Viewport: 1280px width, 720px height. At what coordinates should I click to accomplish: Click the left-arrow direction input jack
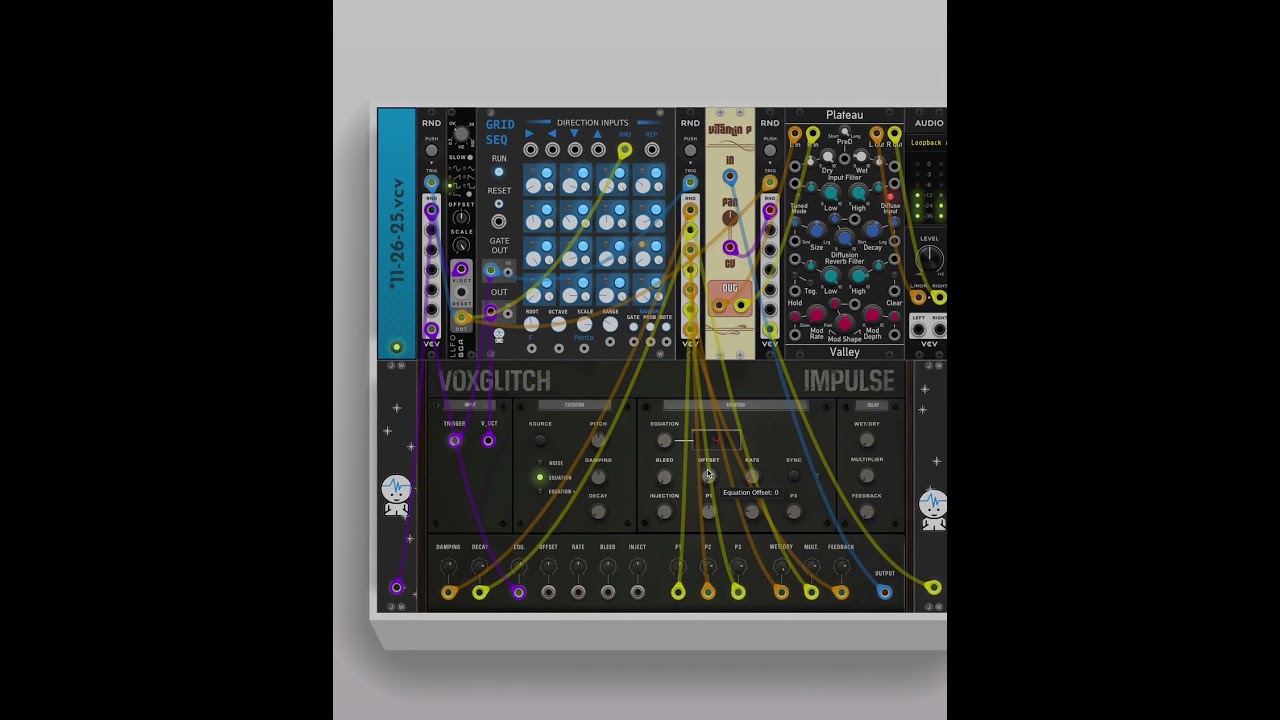[552, 150]
